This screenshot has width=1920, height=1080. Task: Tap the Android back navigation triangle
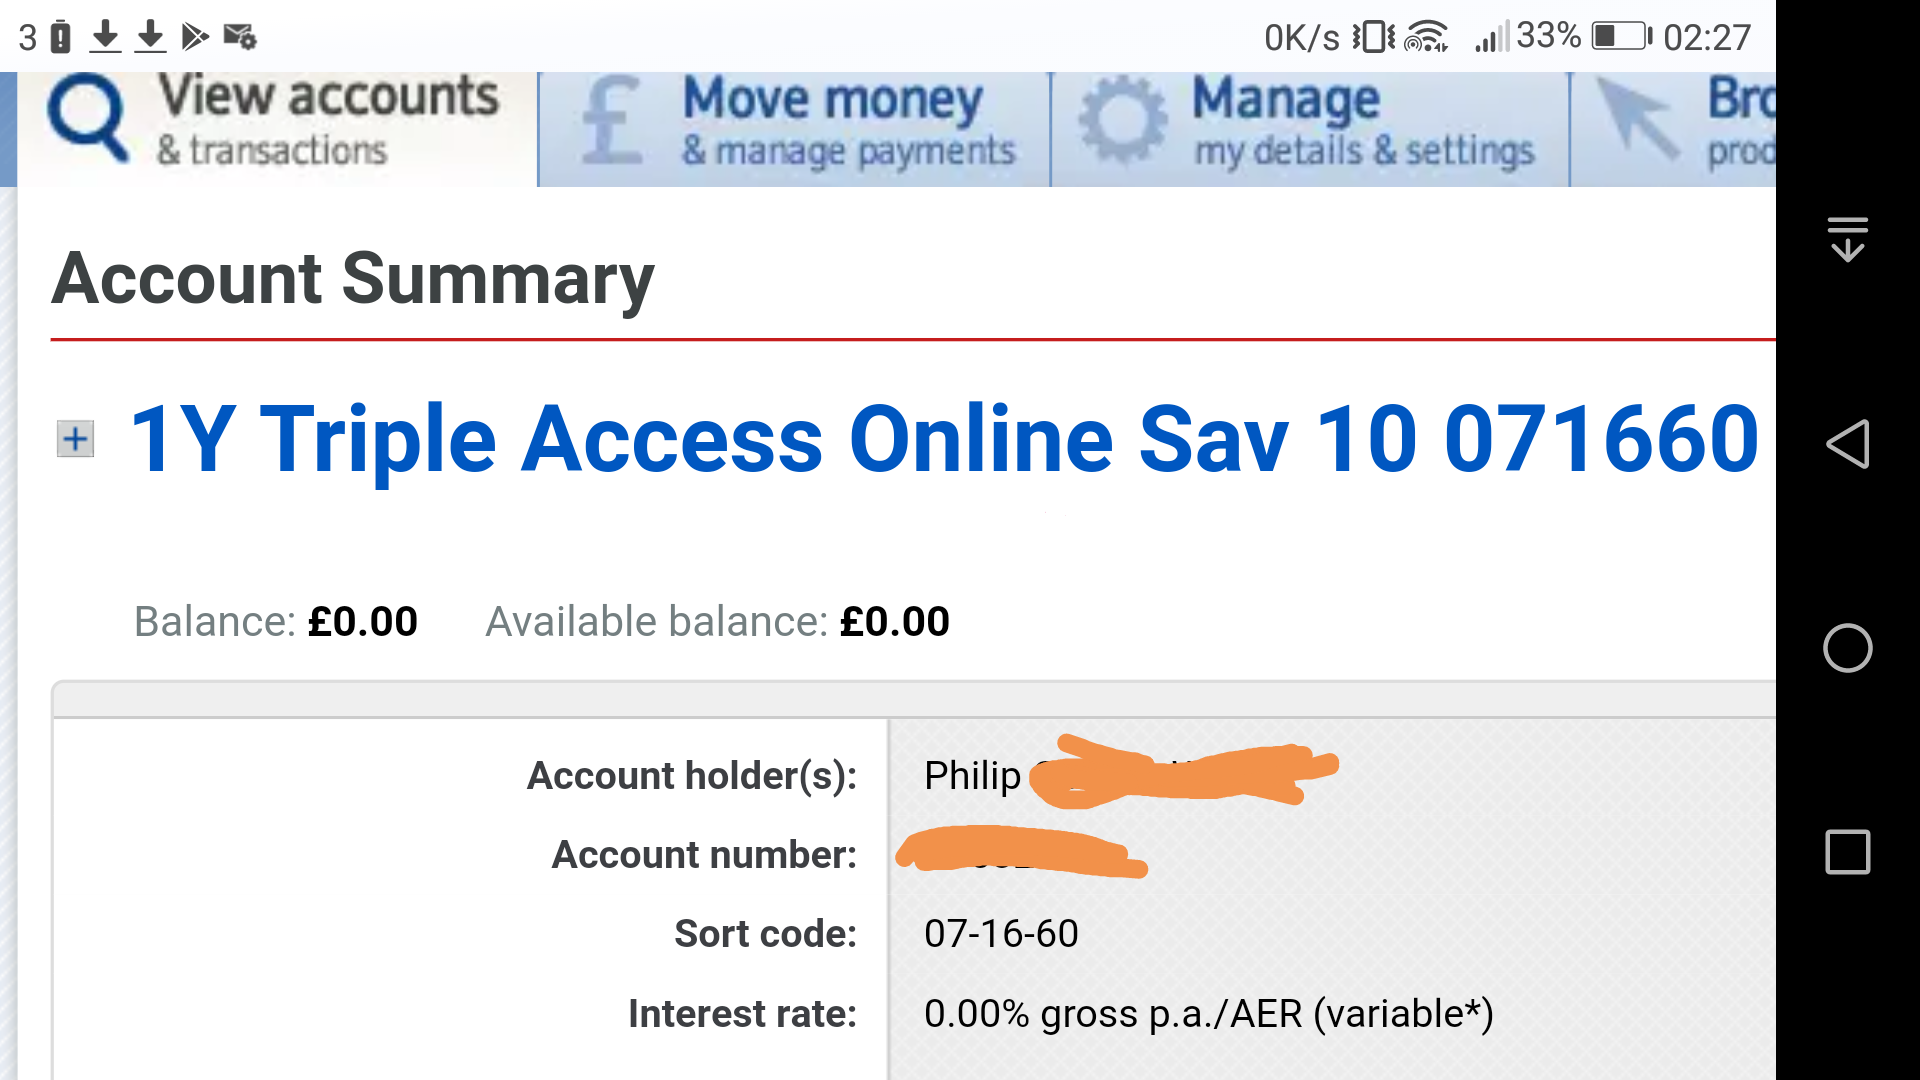[1847, 443]
